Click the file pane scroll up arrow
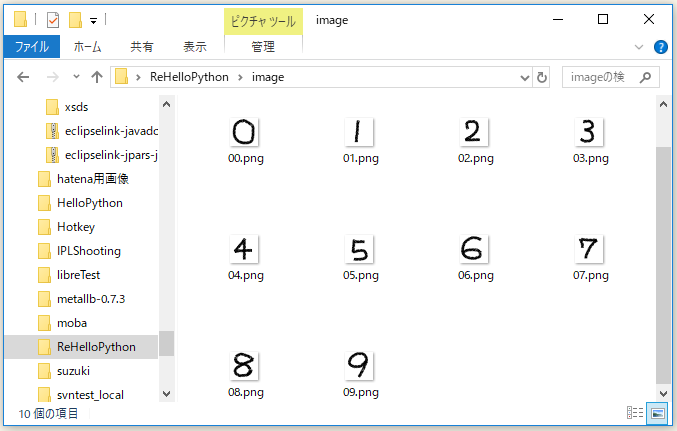Screen dimensions: 677x431 [x=663, y=104]
